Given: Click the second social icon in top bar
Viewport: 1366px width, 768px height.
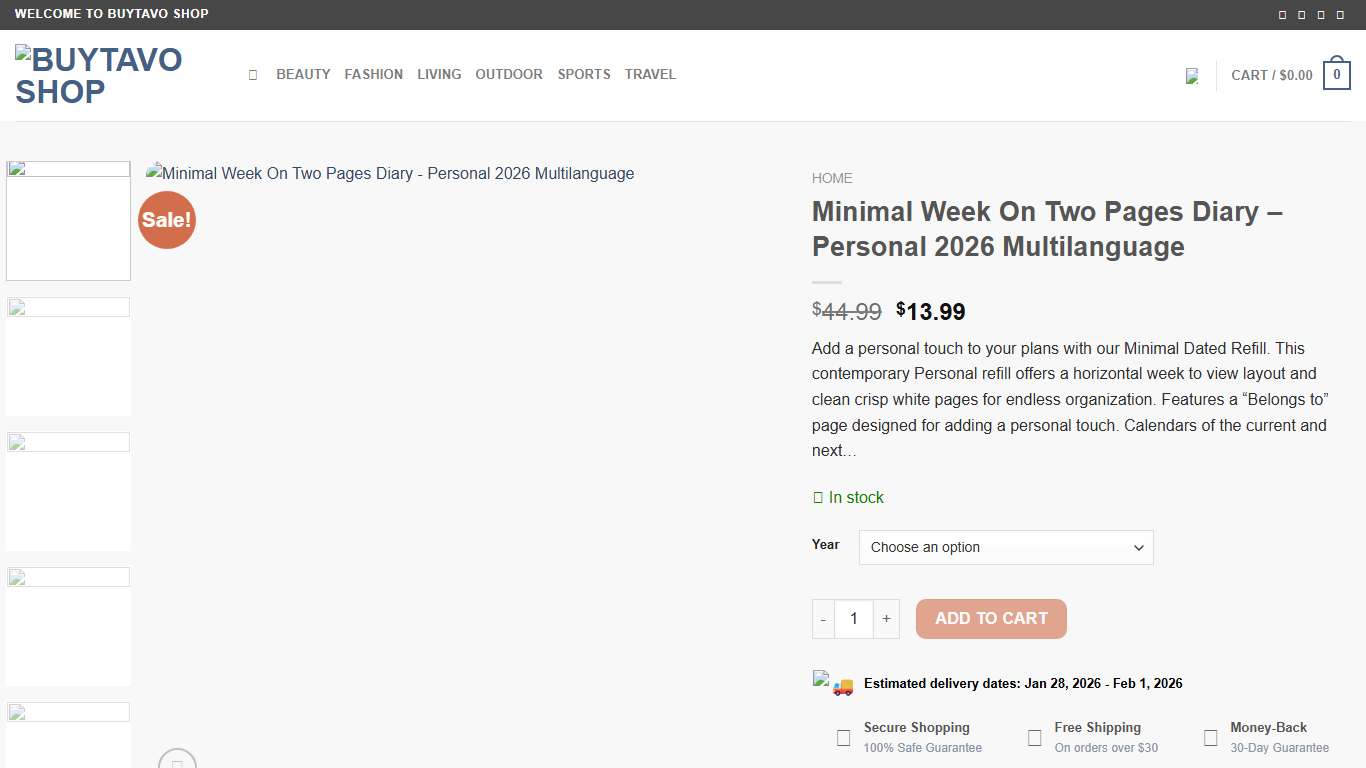Looking at the screenshot, I should pos(1302,14).
